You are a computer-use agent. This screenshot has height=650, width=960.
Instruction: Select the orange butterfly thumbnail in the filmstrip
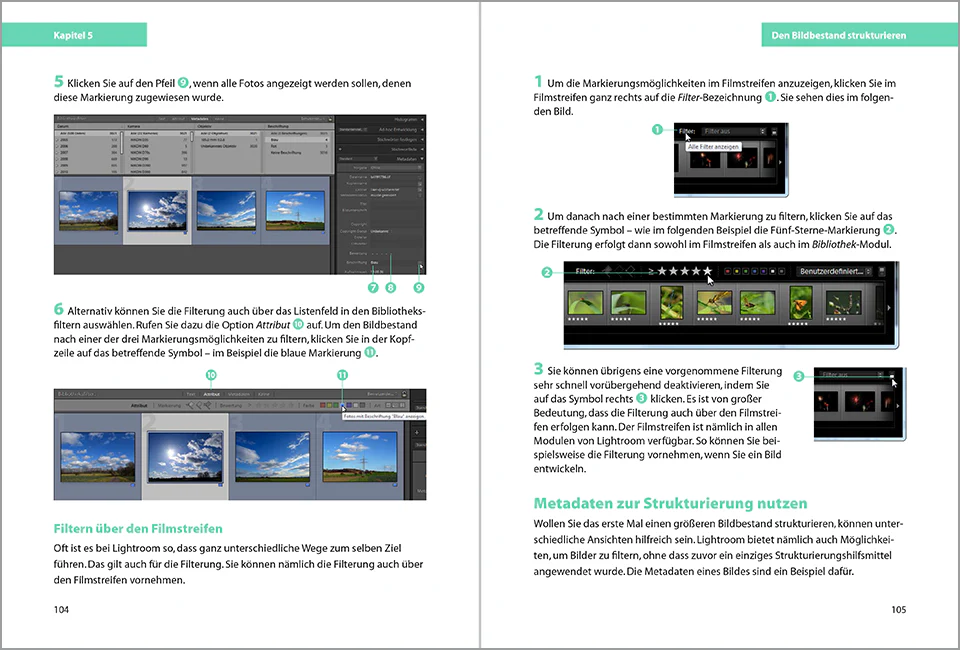point(800,302)
